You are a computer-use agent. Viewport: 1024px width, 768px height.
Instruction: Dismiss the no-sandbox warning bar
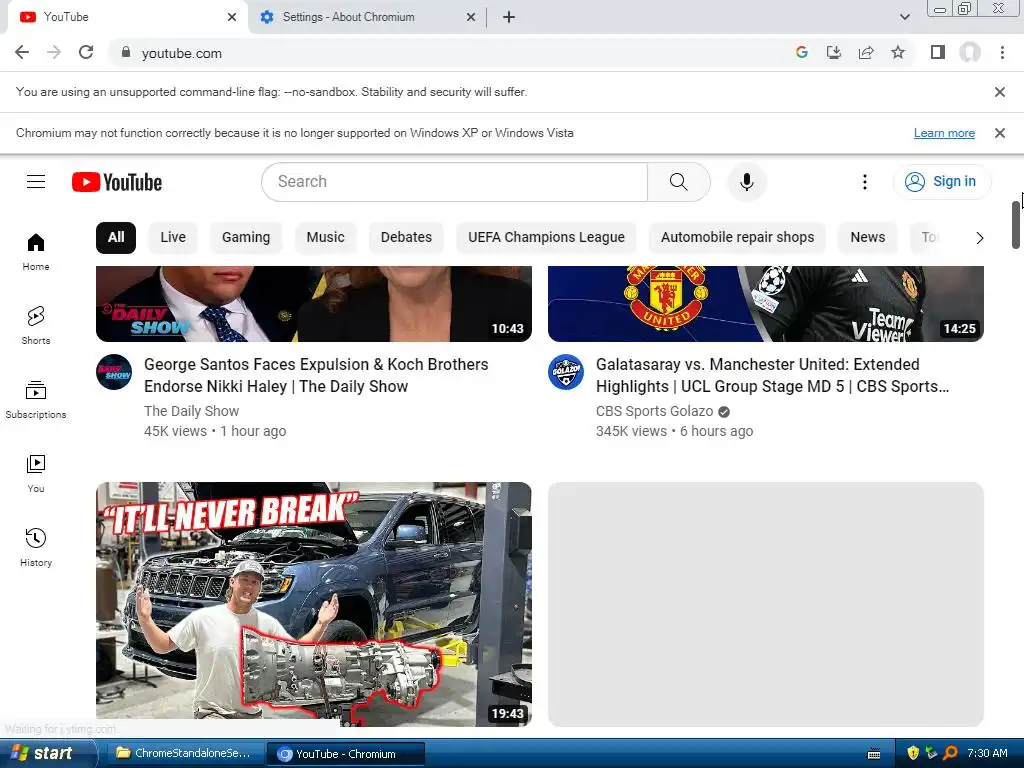tap(1000, 92)
